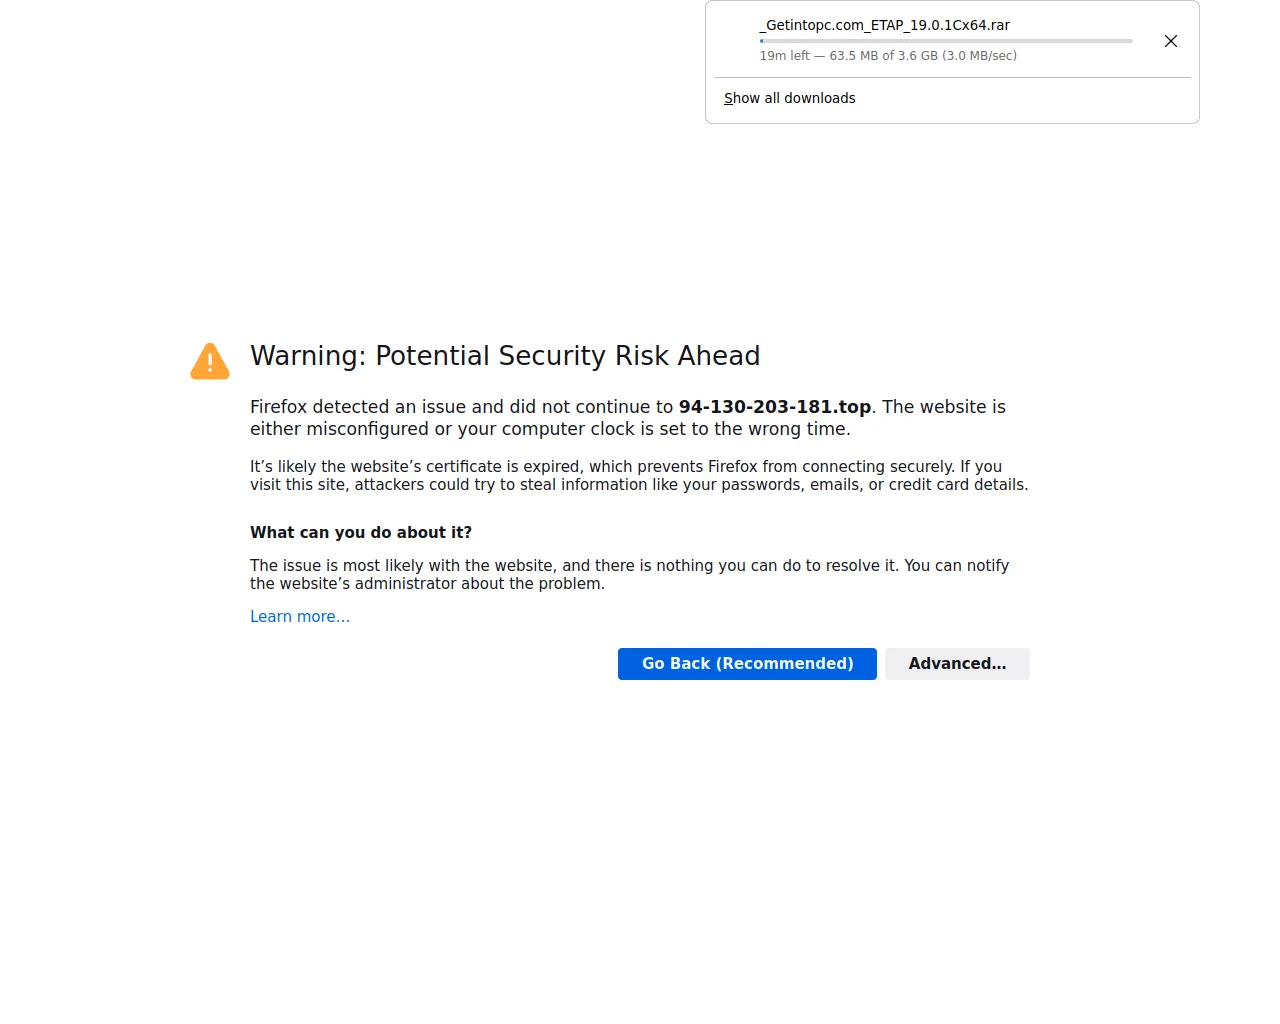Cancel the ETAP rar download

tap(1171, 41)
